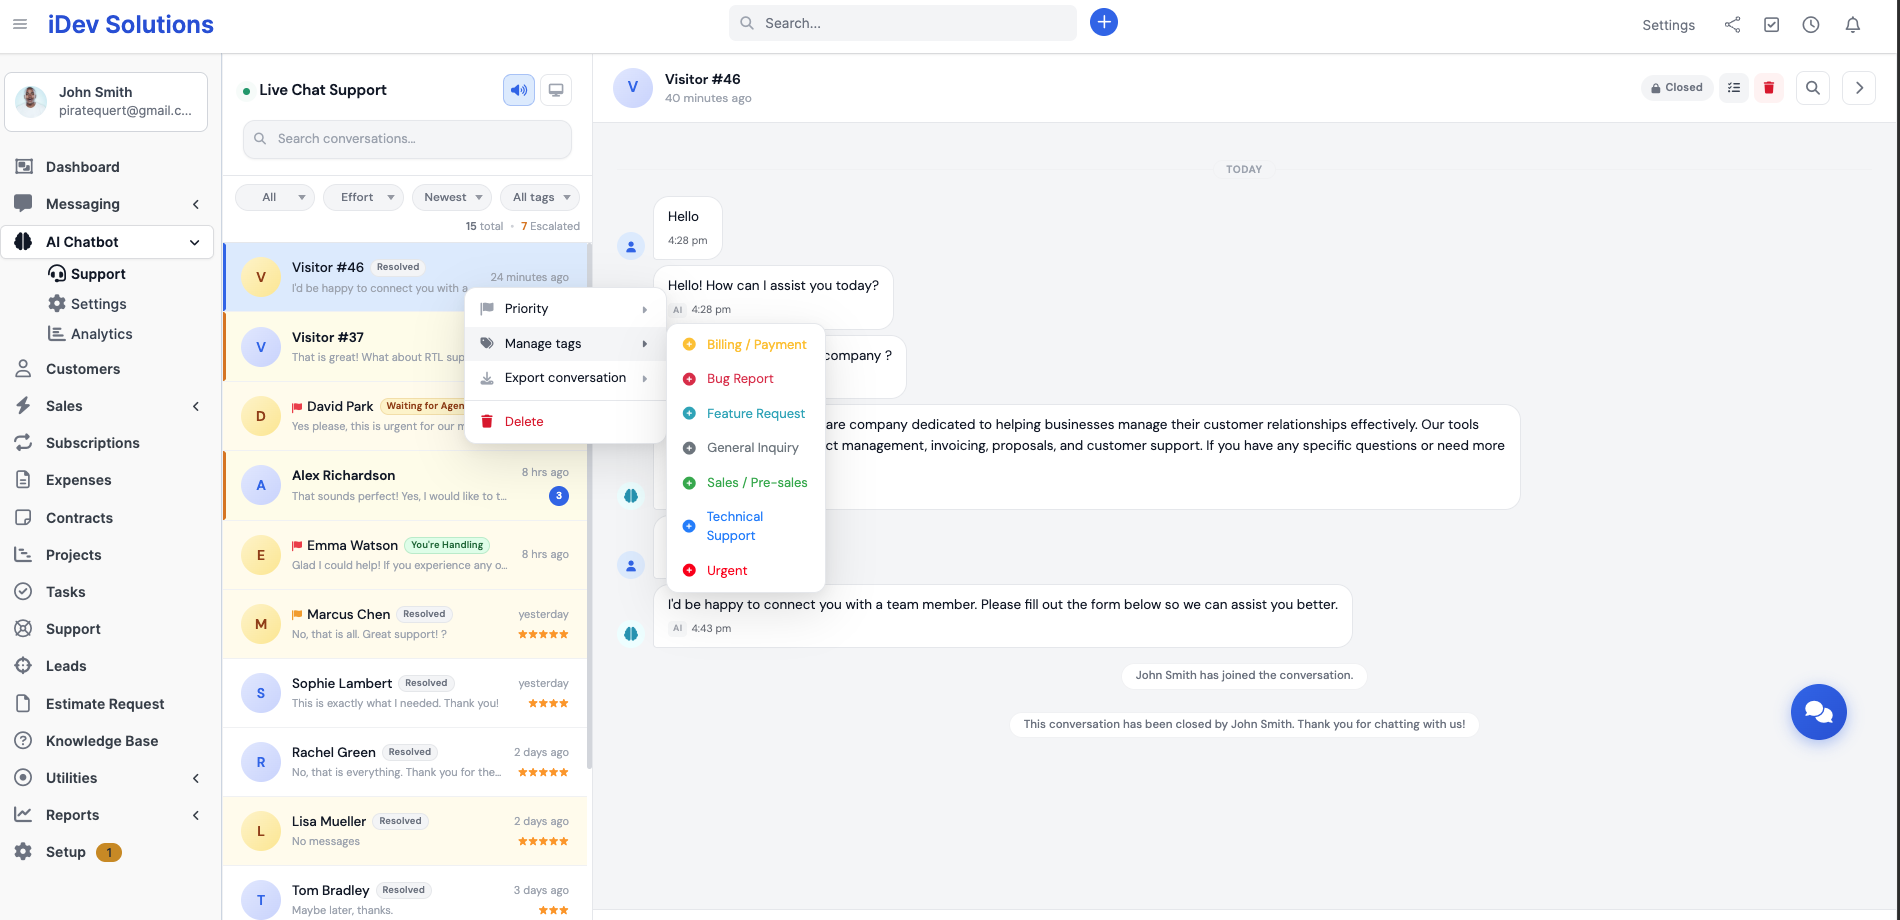Collapse the AI Chatbot sidebar section
Image resolution: width=1900 pixels, height=920 pixels.
(x=108, y=242)
